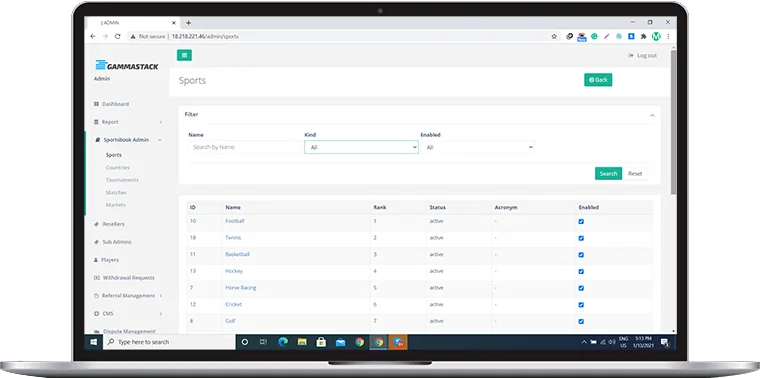The height and width of the screenshot is (378, 760).
Task: Open Withdrawal Requests in the sidebar
Action: (128, 278)
